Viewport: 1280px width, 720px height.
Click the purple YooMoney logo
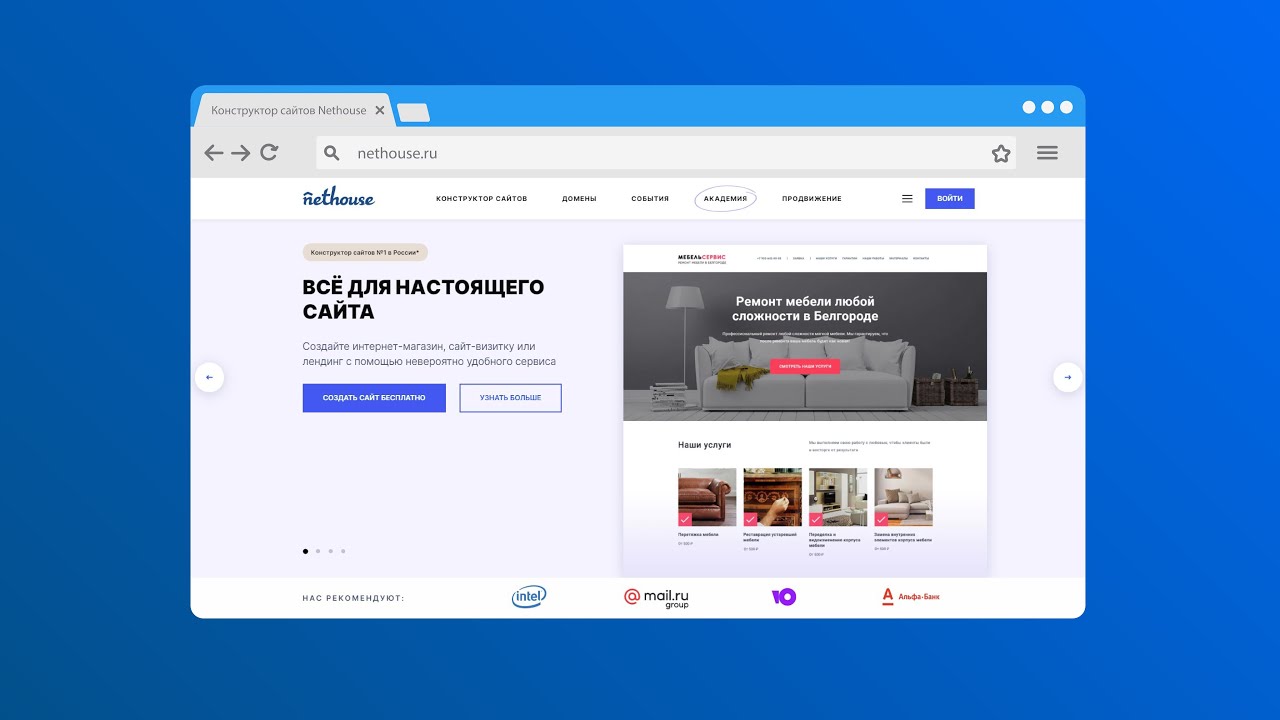coord(784,597)
